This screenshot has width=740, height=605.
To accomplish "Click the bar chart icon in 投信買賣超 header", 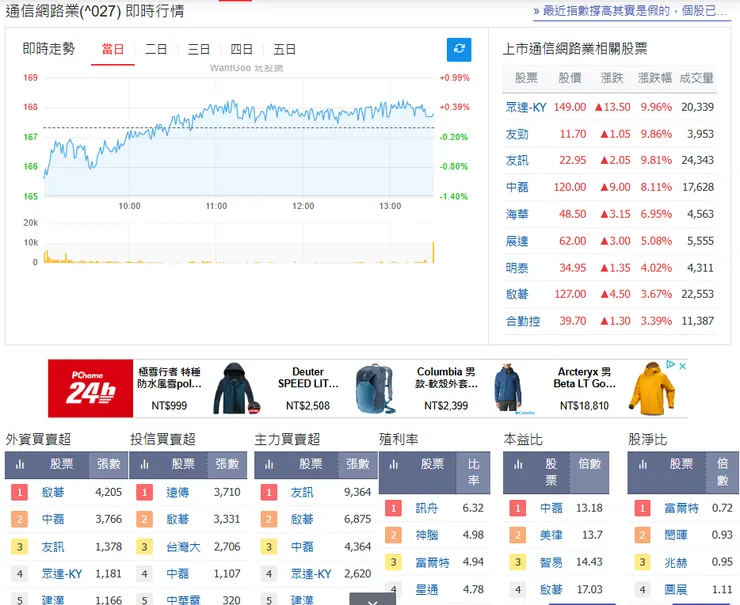I will pyautogui.click(x=144, y=465).
